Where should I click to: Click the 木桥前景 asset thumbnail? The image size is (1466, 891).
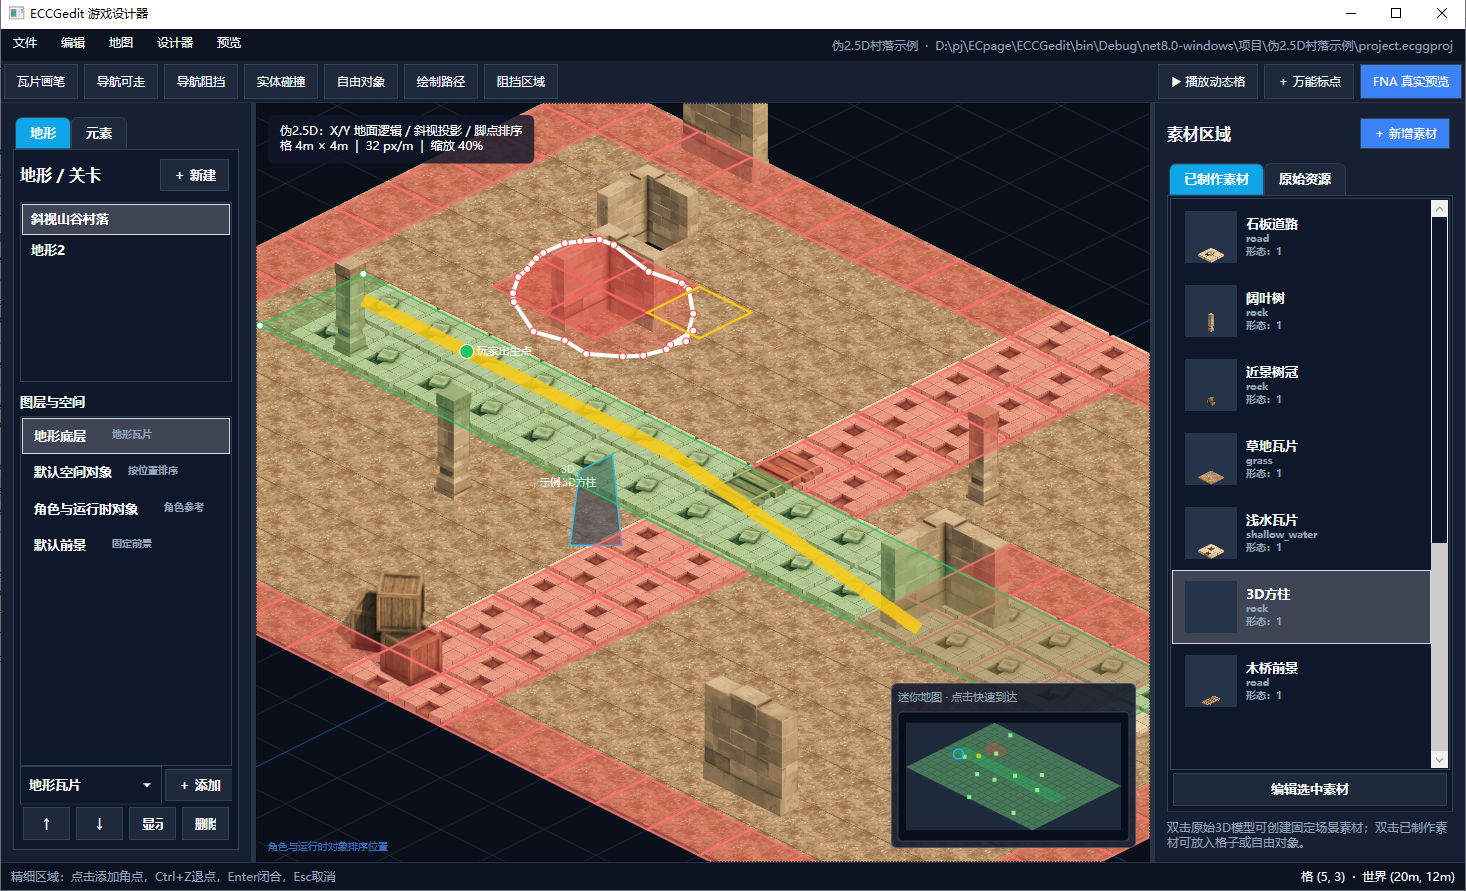click(x=1210, y=681)
